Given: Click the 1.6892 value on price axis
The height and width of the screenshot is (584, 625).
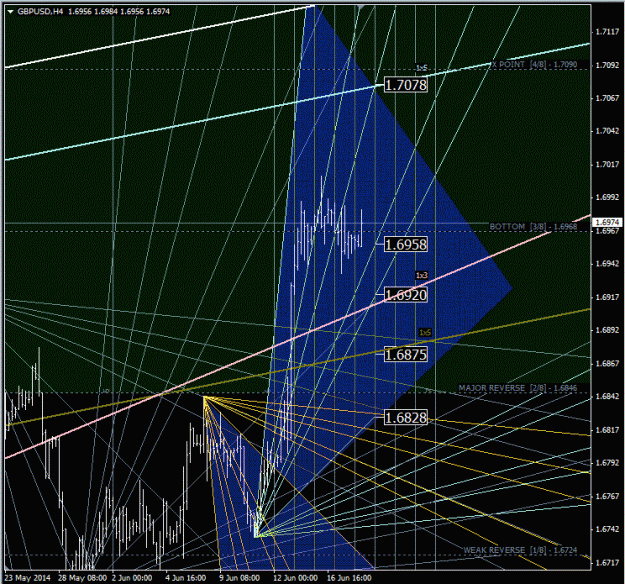Looking at the screenshot, I should tap(607, 330).
